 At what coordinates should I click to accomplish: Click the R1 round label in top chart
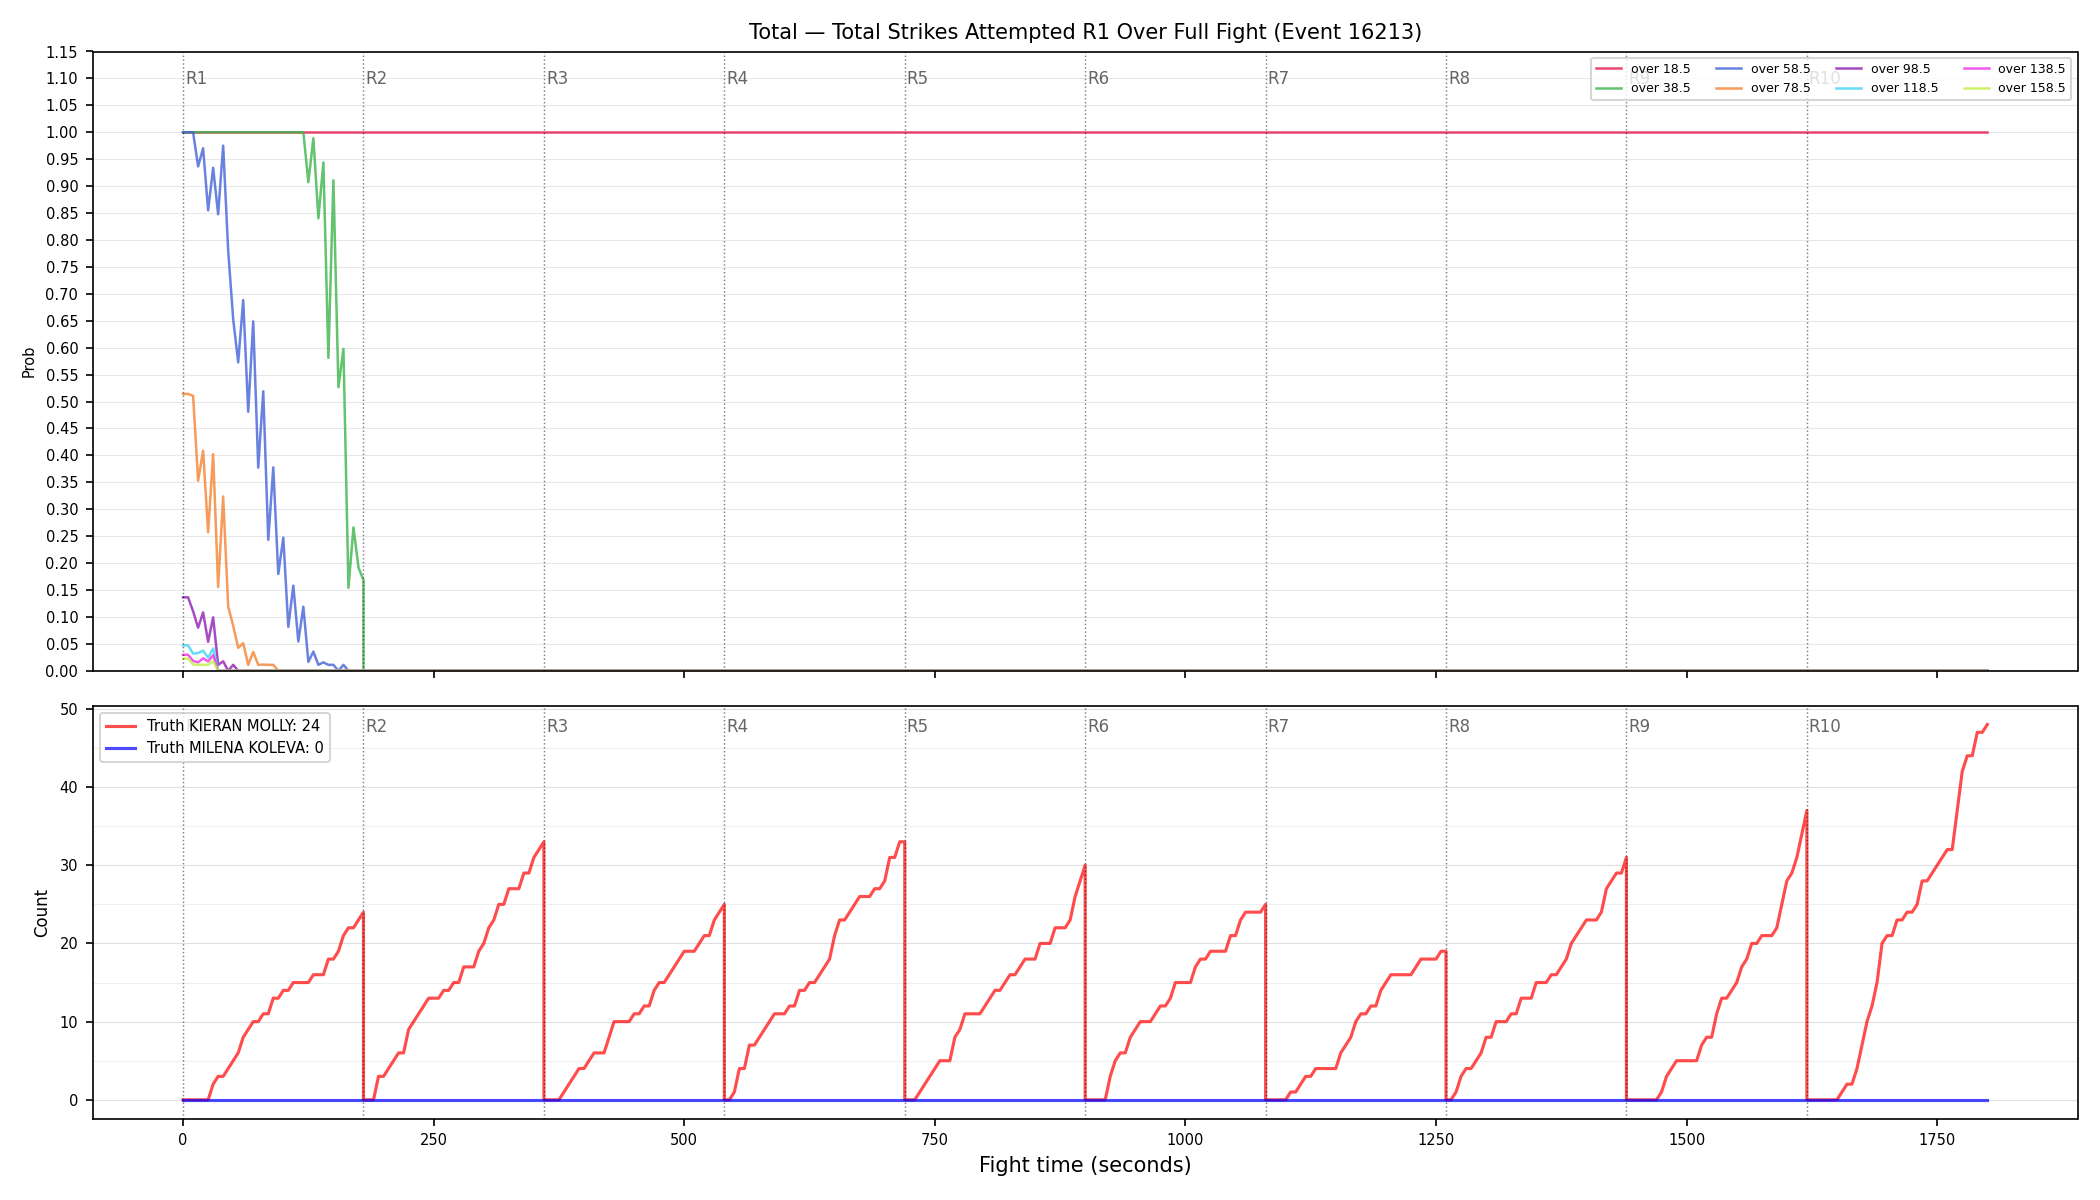click(x=196, y=78)
